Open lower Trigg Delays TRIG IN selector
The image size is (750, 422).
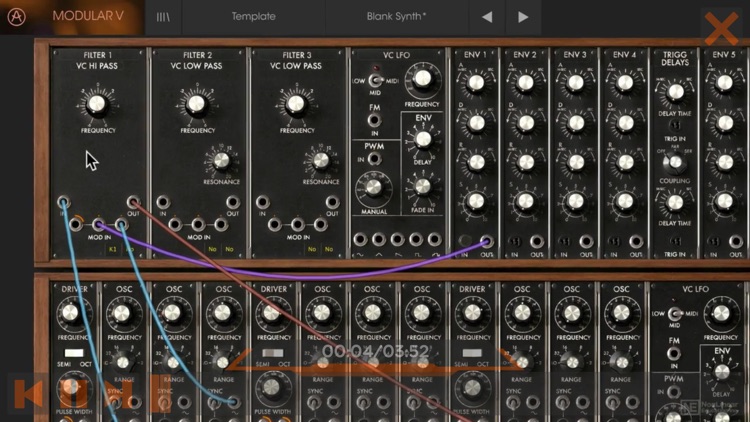(675, 242)
